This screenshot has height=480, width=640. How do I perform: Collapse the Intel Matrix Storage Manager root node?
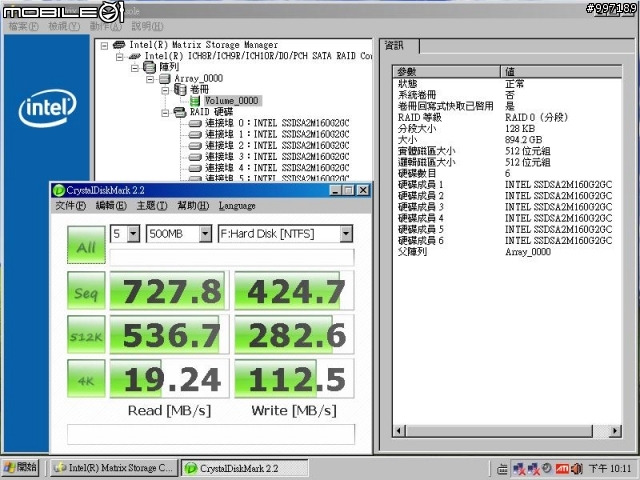(x=104, y=45)
